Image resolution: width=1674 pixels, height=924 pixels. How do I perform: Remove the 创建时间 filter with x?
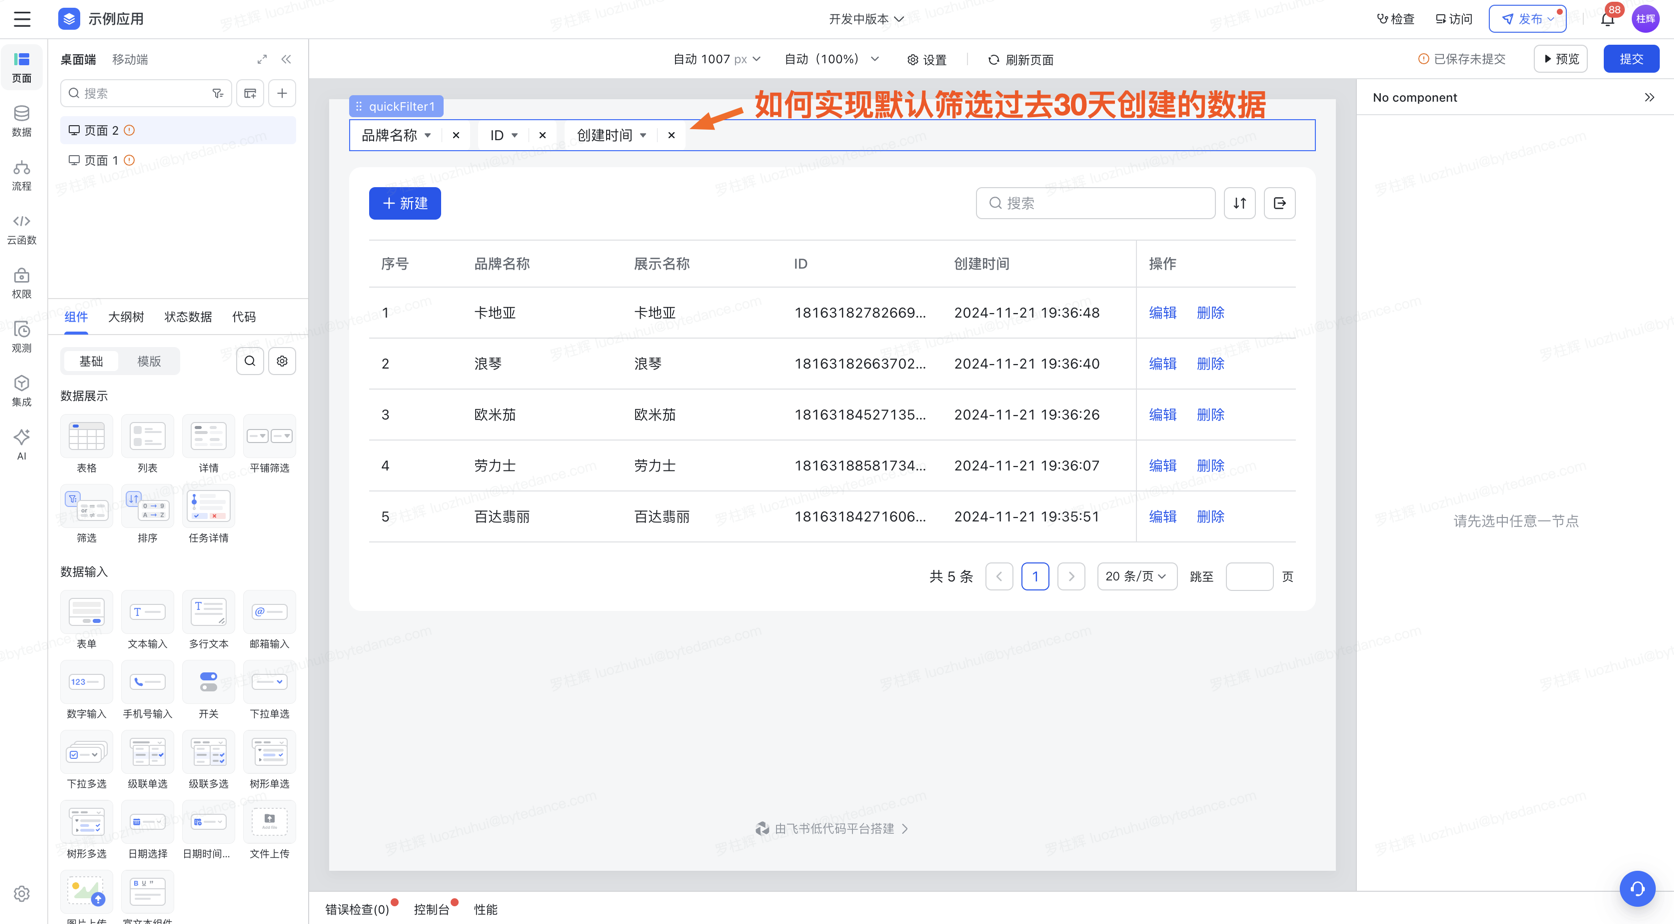tap(671, 135)
